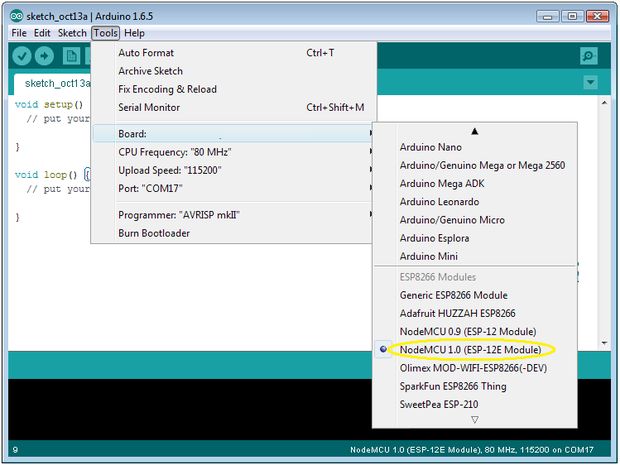Viewport: 620px width, 465px height.
Task: Open the Sketch menu
Action: coord(72,33)
